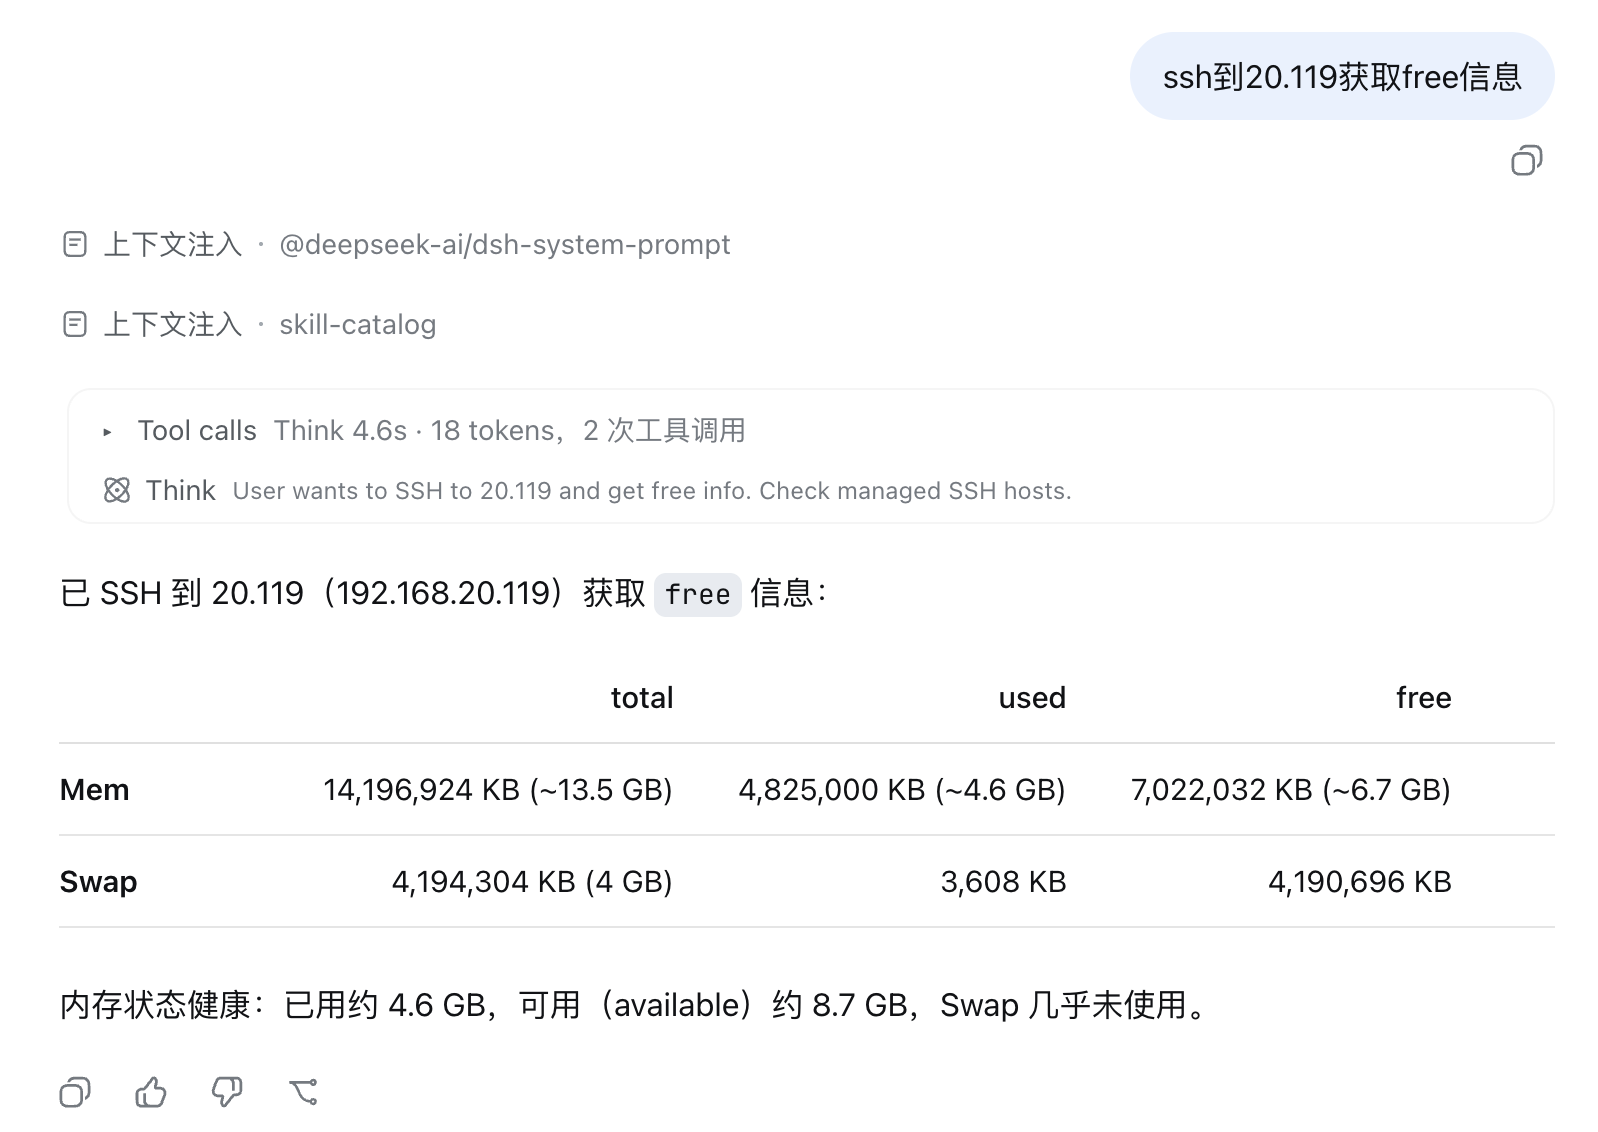1598x1132 pixels.
Task: Click cell '7,022,032 KB (~6.7 GB)'
Action: coord(1291,789)
